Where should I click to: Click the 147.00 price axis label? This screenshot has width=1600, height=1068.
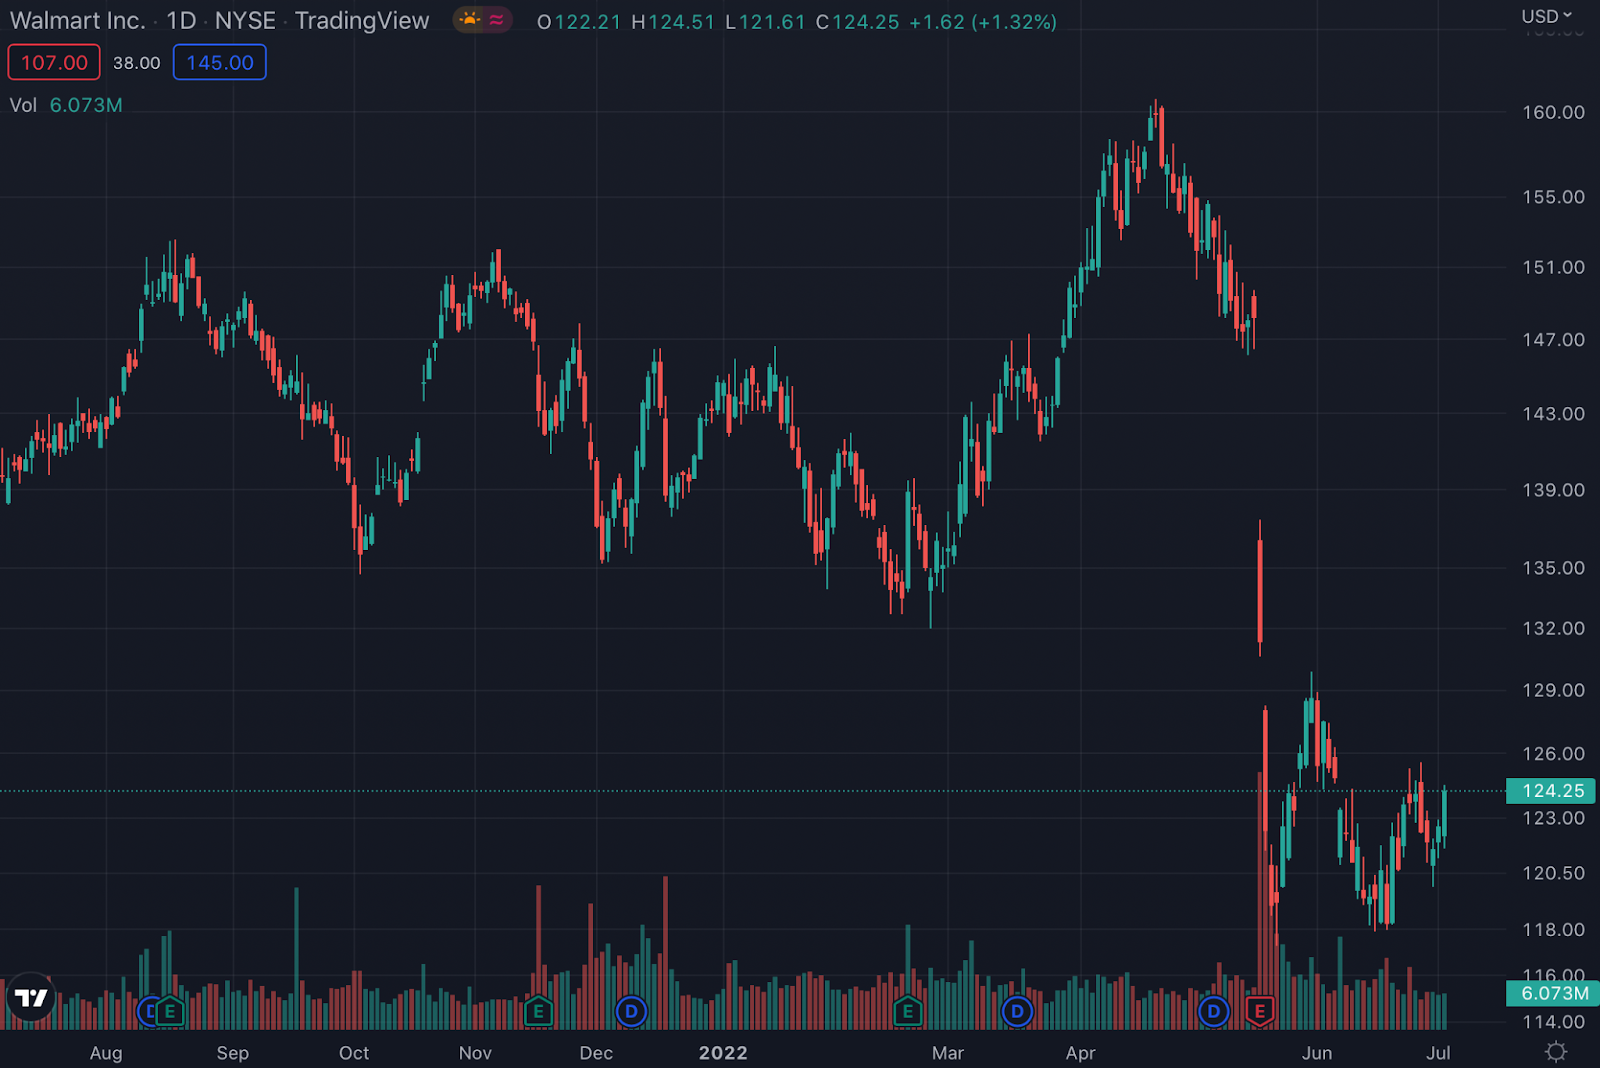[1553, 340]
